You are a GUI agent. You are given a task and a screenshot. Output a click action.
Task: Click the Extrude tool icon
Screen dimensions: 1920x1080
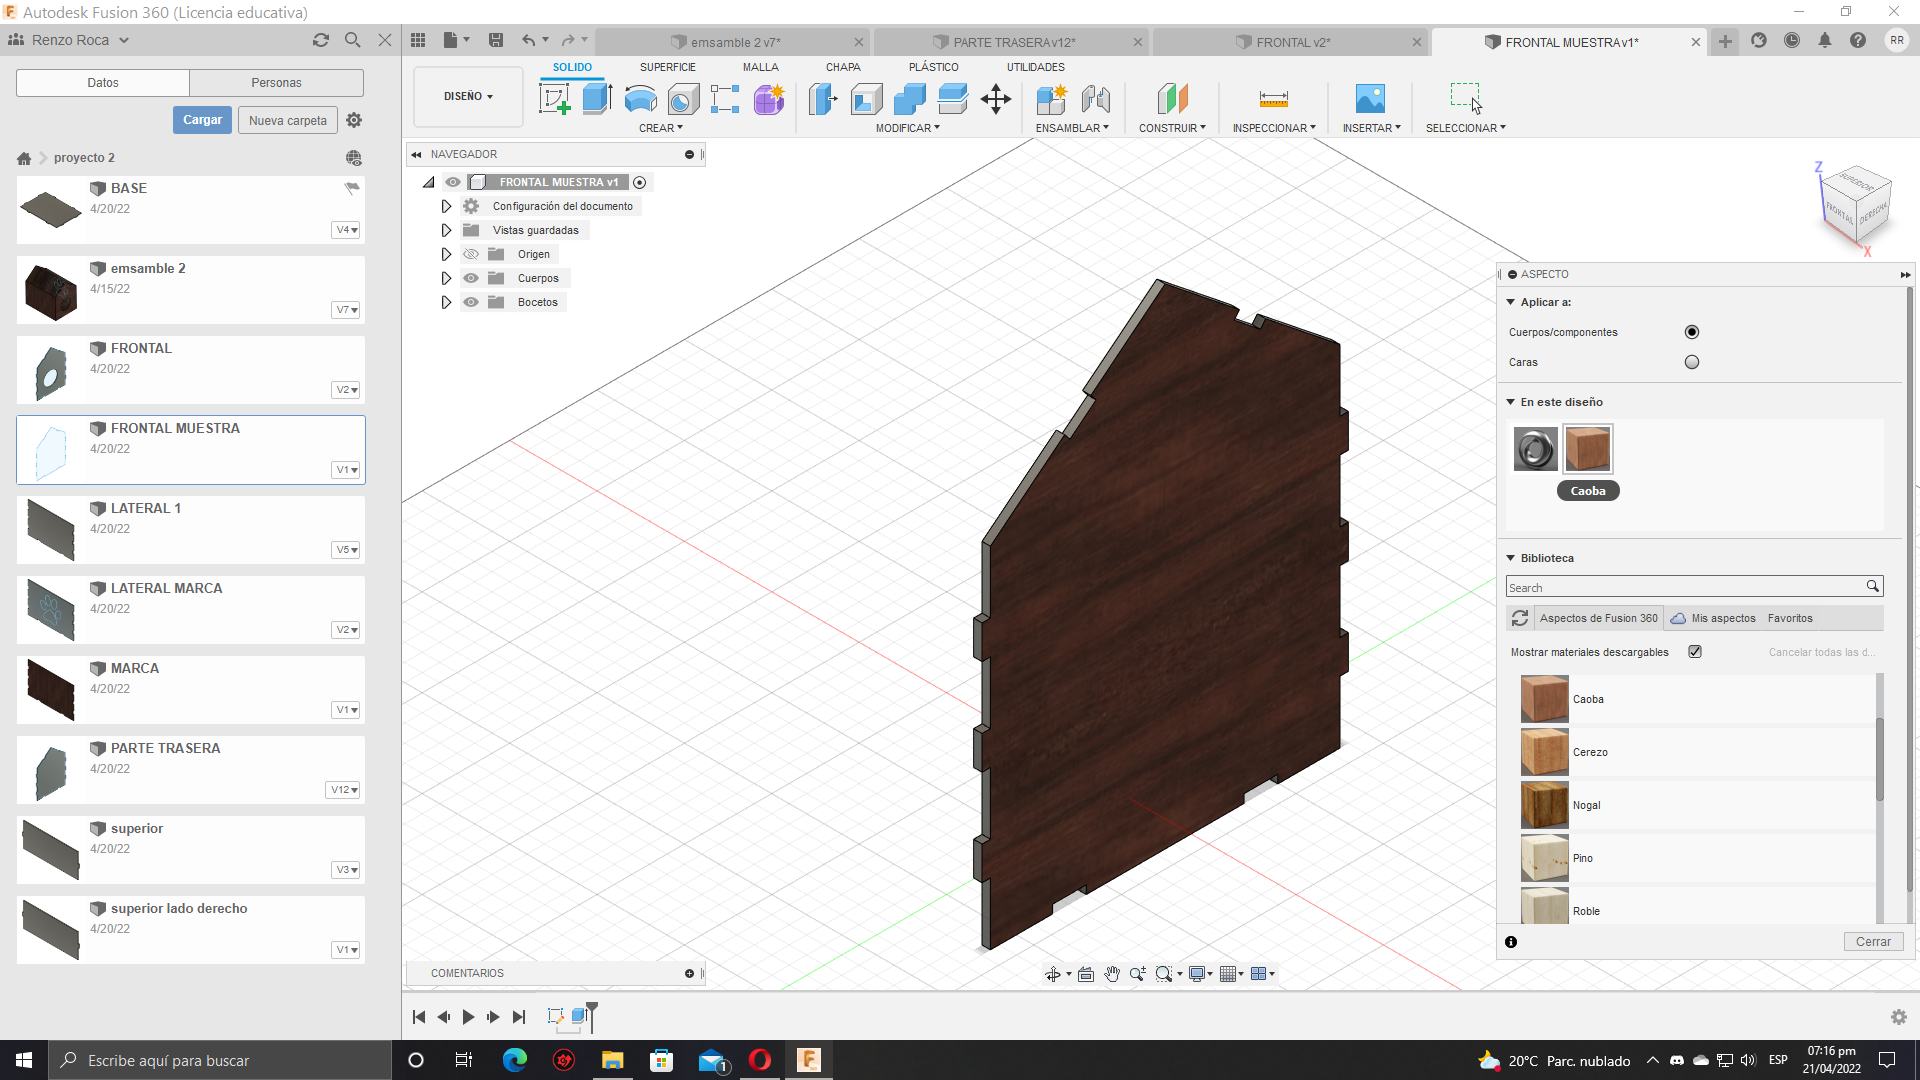(x=597, y=99)
